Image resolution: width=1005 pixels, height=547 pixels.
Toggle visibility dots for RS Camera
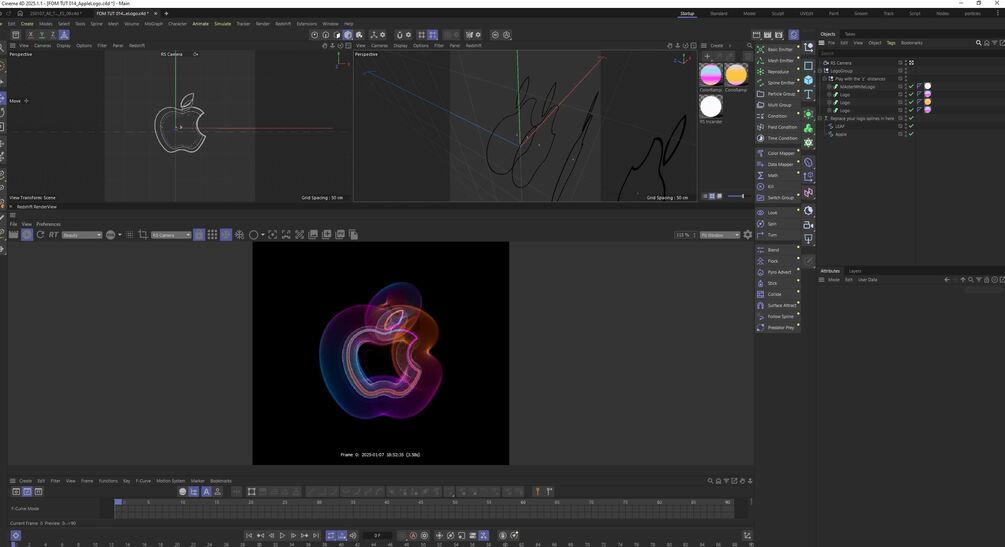(x=906, y=63)
